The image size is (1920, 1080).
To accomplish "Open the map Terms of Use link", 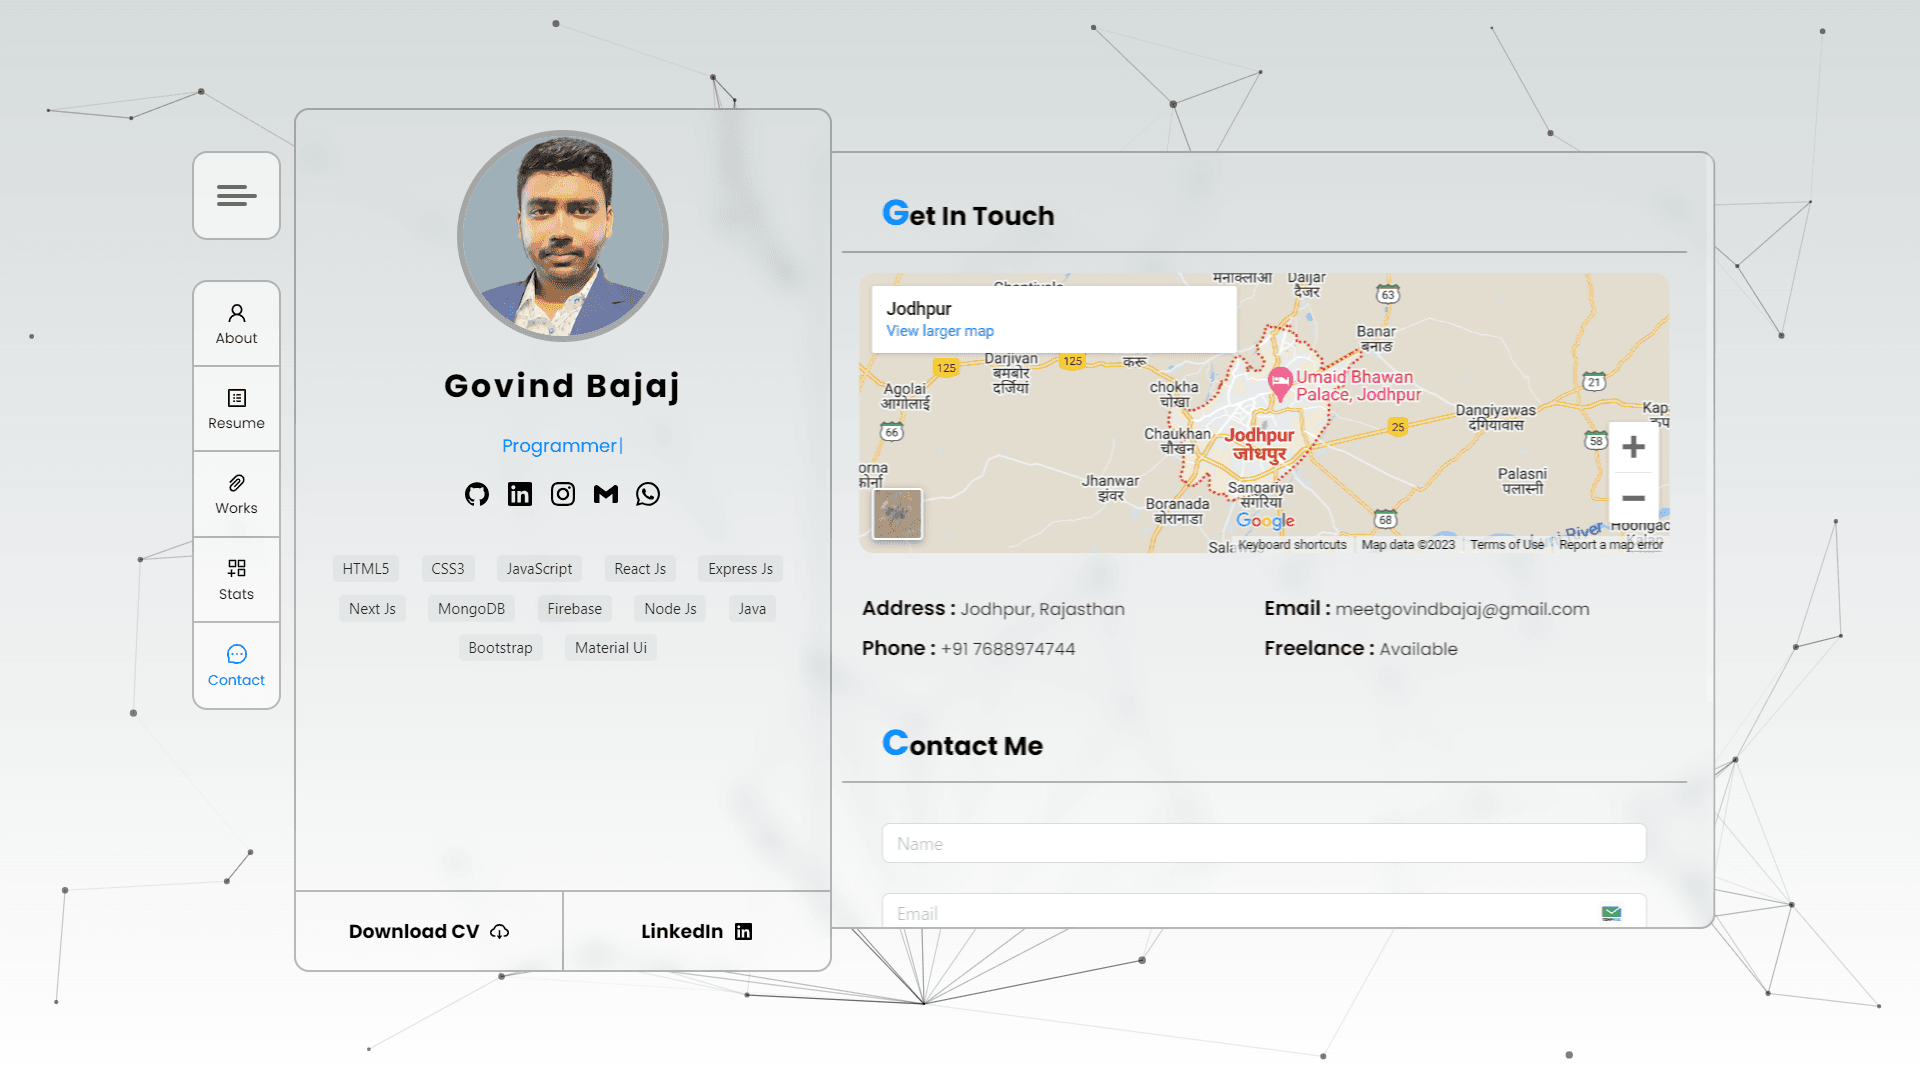I will tap(1507, 545).
